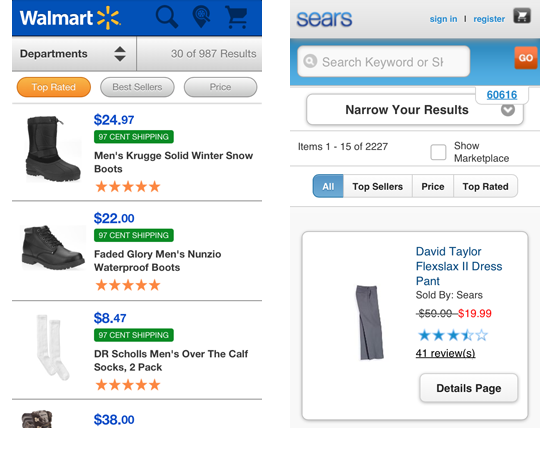The height and width of the screenshot is (451, 550).
Task: Click the Walmart spark logo
Action: click(x=109, y=18)
